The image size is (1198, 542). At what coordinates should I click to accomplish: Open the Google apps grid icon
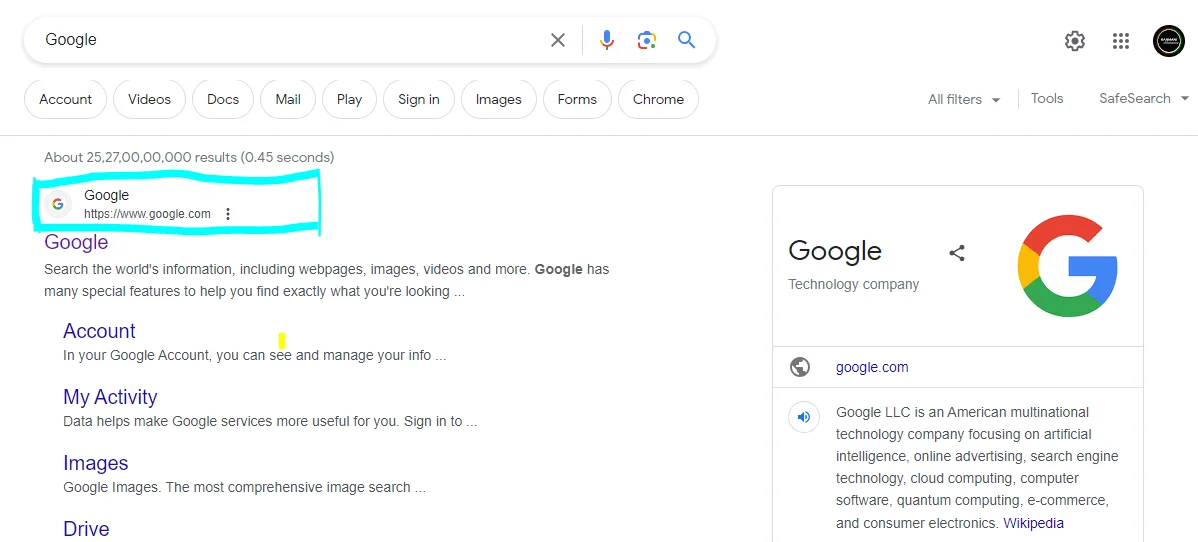pyautogui.click(x=1121, y=41)
